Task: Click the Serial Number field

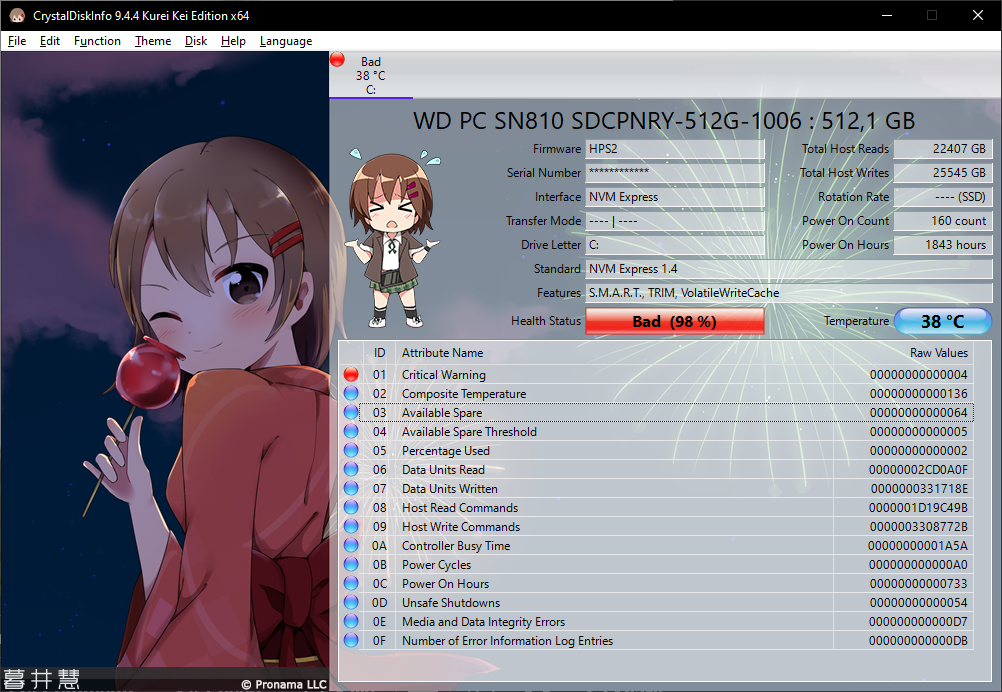Action: [675, 173]
